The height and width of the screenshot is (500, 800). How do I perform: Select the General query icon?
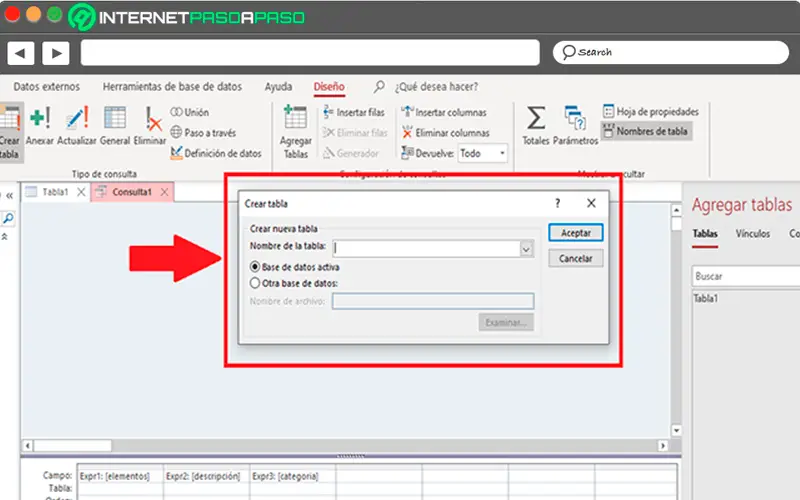coord(115,126)
